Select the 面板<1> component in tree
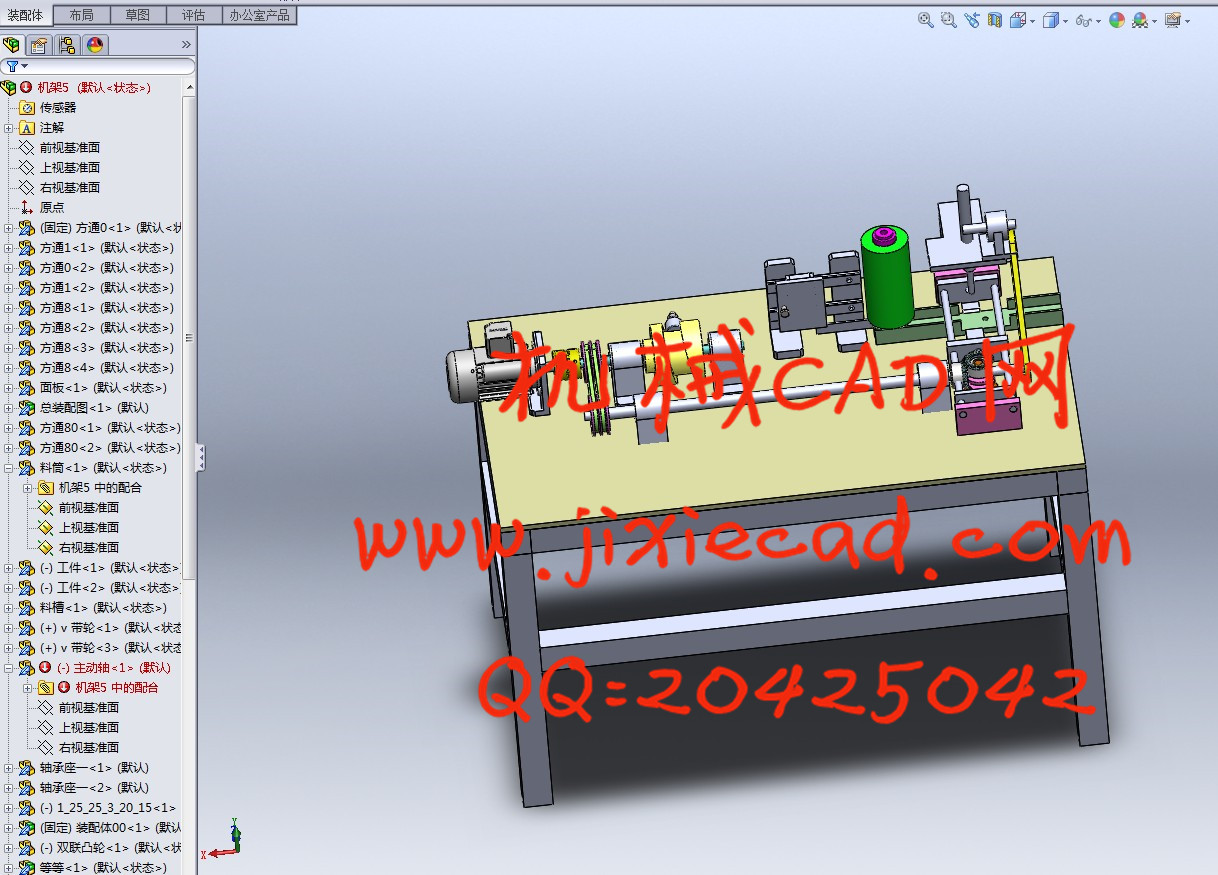Image resolution: width=1218 pixels, height=875 pixels. coord(103,388)
